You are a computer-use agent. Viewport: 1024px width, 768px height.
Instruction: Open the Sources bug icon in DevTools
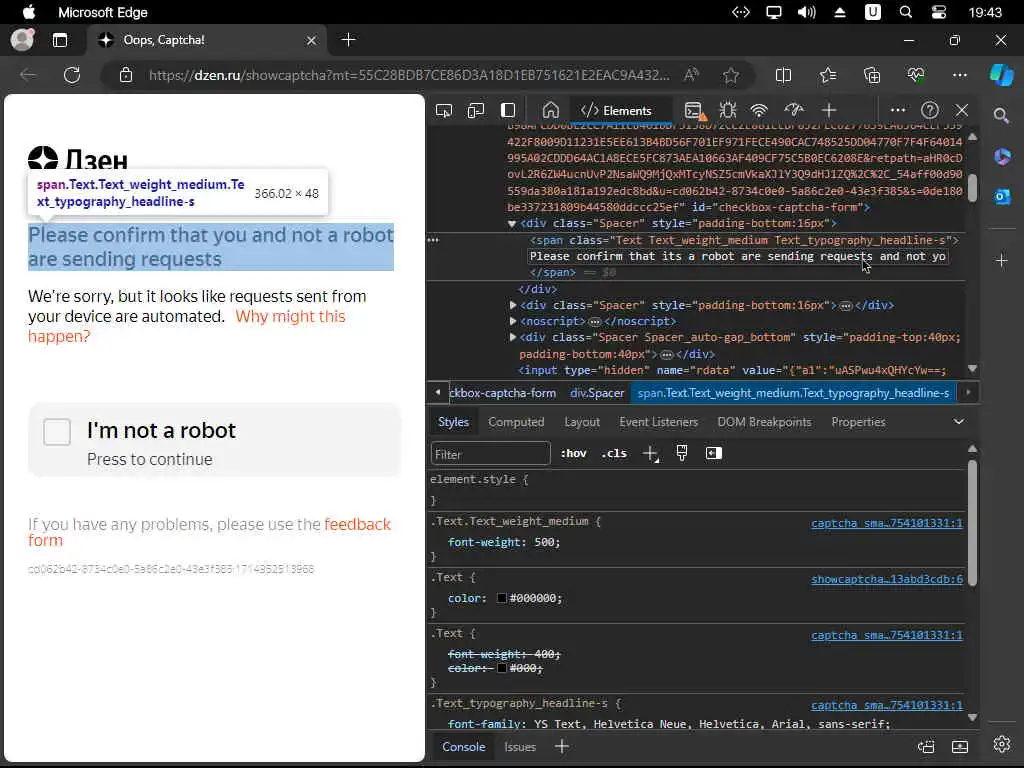[728, 110]
